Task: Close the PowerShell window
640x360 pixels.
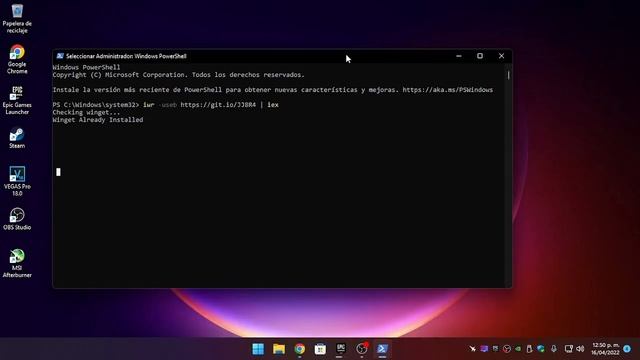Action: (x=501, y=56)
